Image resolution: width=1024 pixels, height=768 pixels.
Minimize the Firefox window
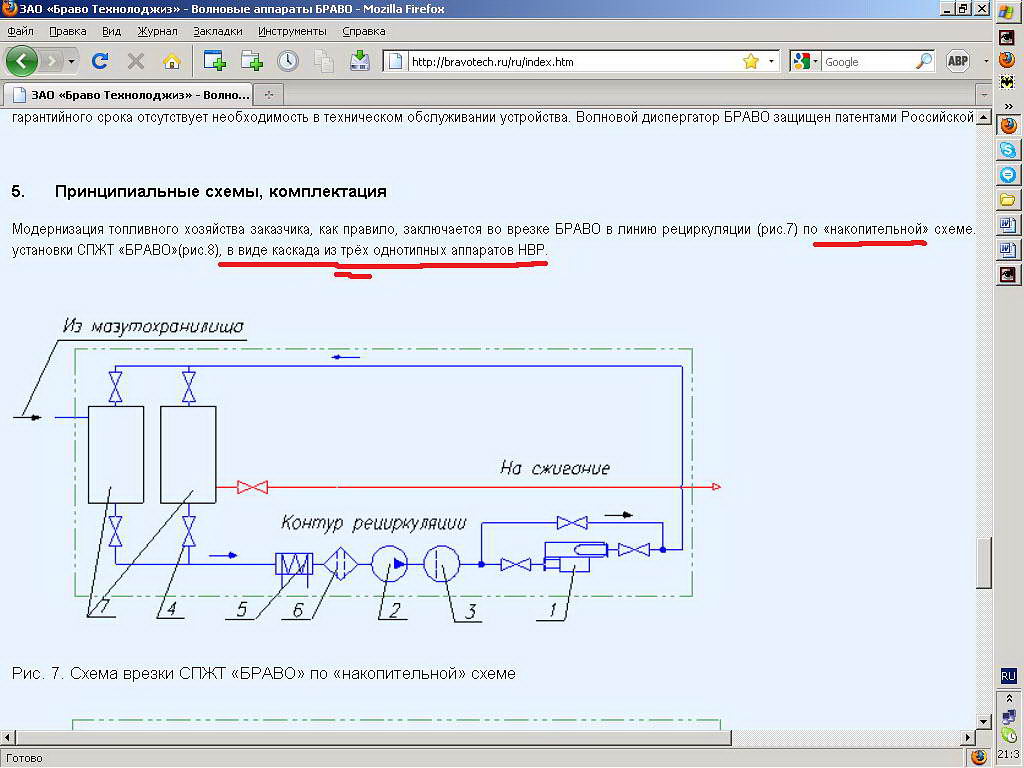pos(948,9)
